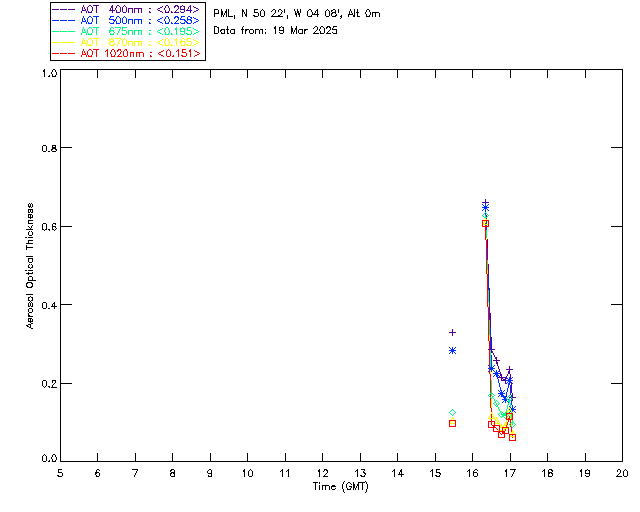Click the x-axis label 9
Screen dimensions: 640x512
point(210,473)
